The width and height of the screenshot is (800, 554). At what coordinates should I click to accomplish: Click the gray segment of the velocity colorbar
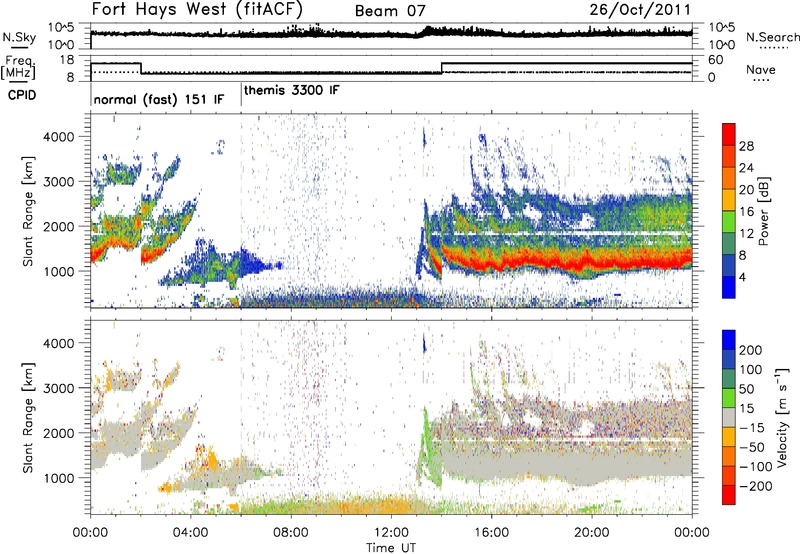coord(729,418)
